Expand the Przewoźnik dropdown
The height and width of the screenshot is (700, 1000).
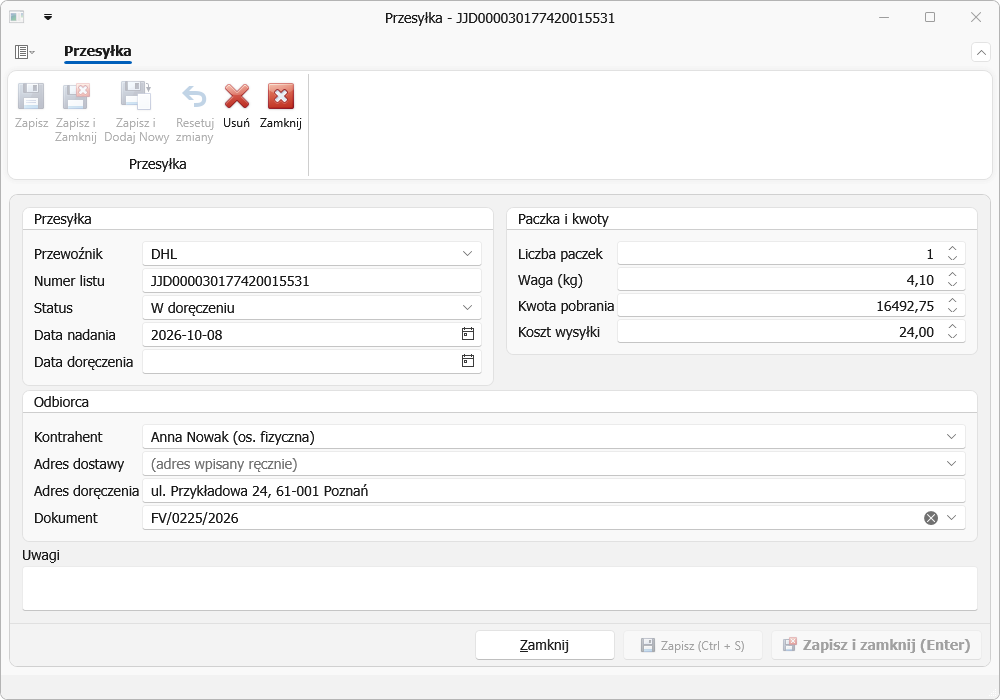click(467, 254)
